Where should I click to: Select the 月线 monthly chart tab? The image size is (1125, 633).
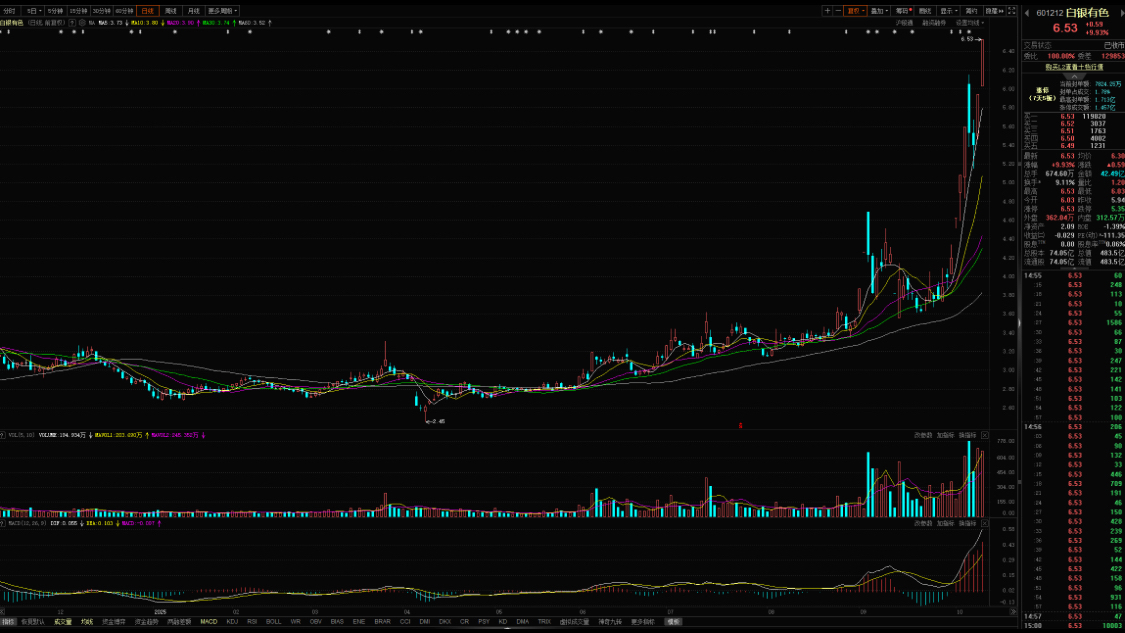[x=194, y=11]
